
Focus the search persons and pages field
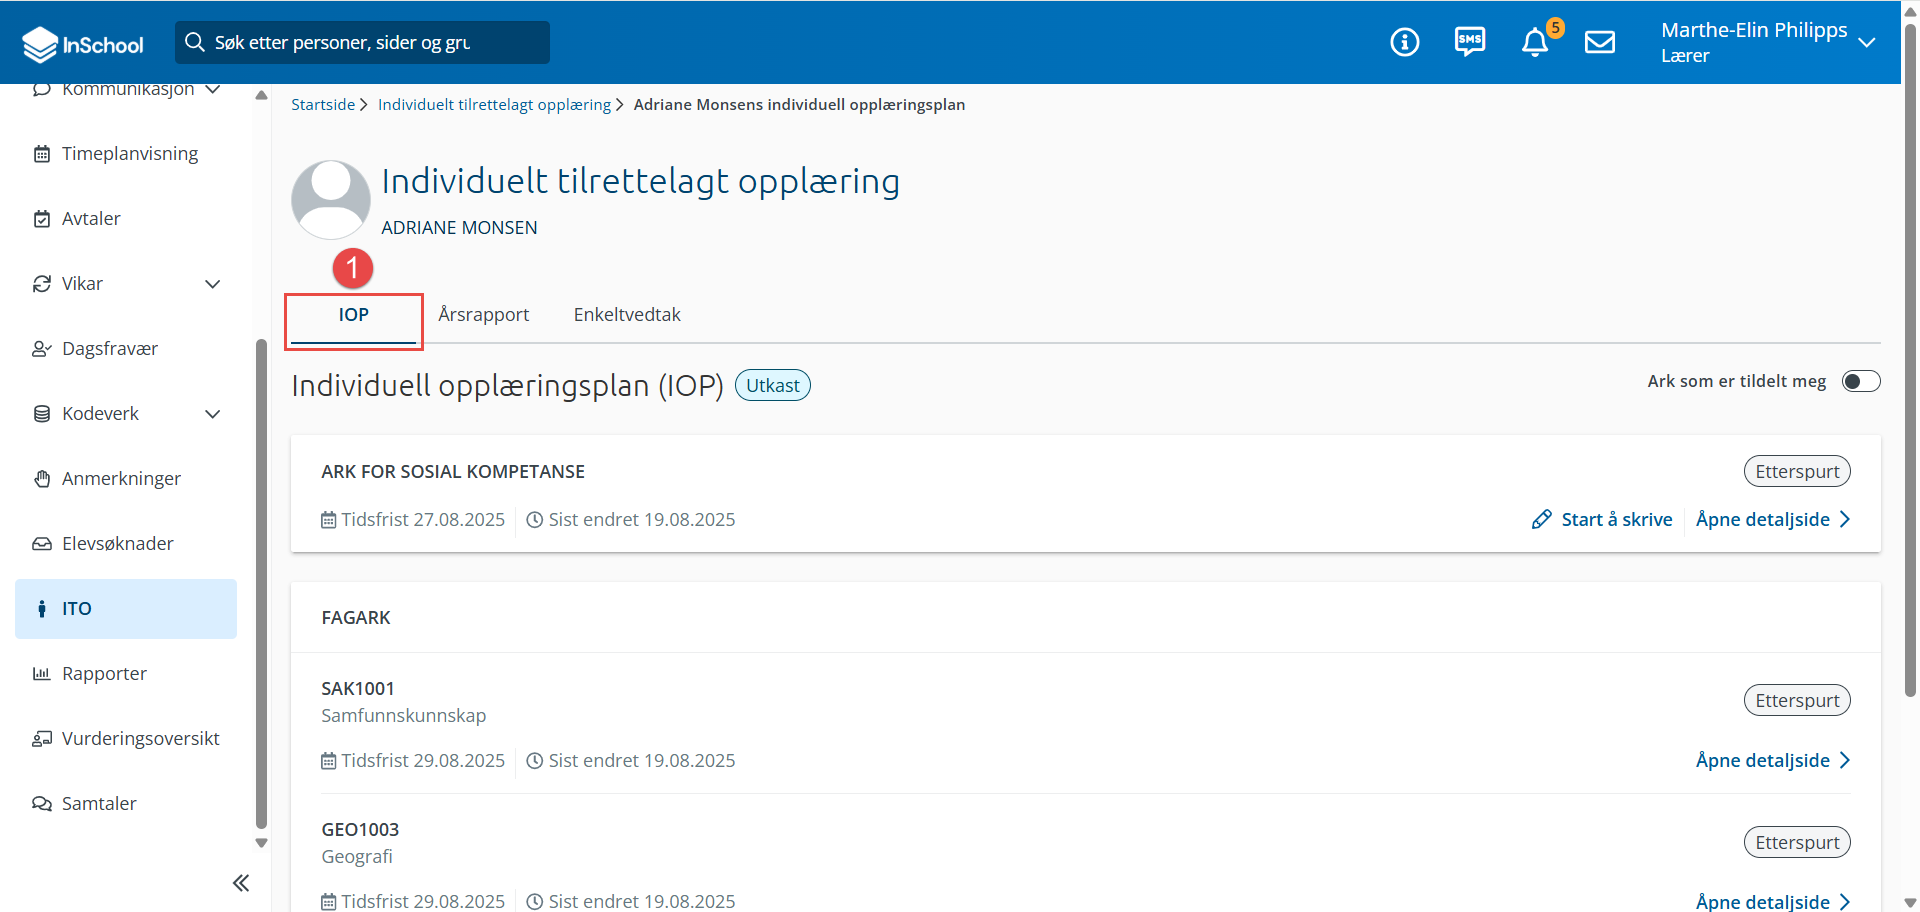(362, 42)
